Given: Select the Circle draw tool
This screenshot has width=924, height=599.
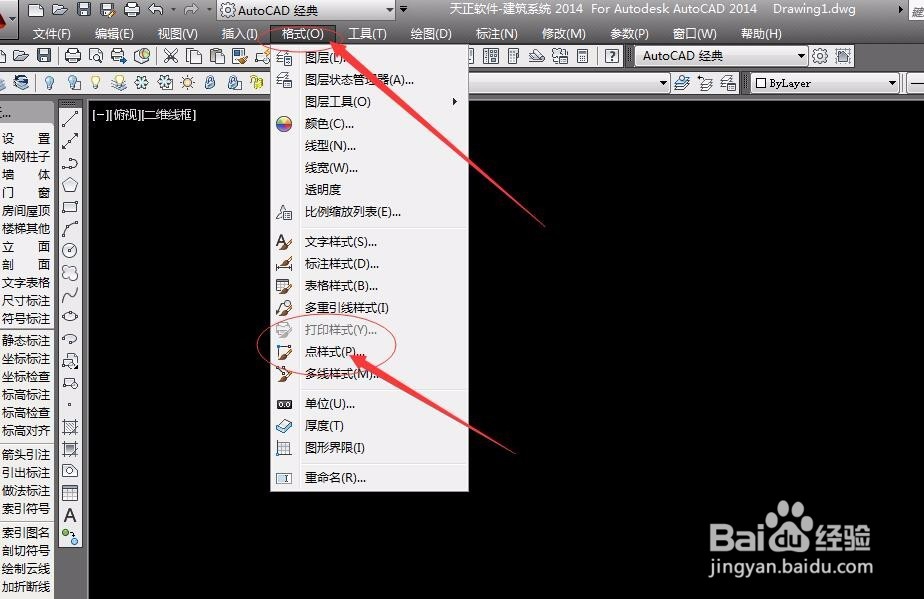Looking at the screenshot, I should 70,251.
